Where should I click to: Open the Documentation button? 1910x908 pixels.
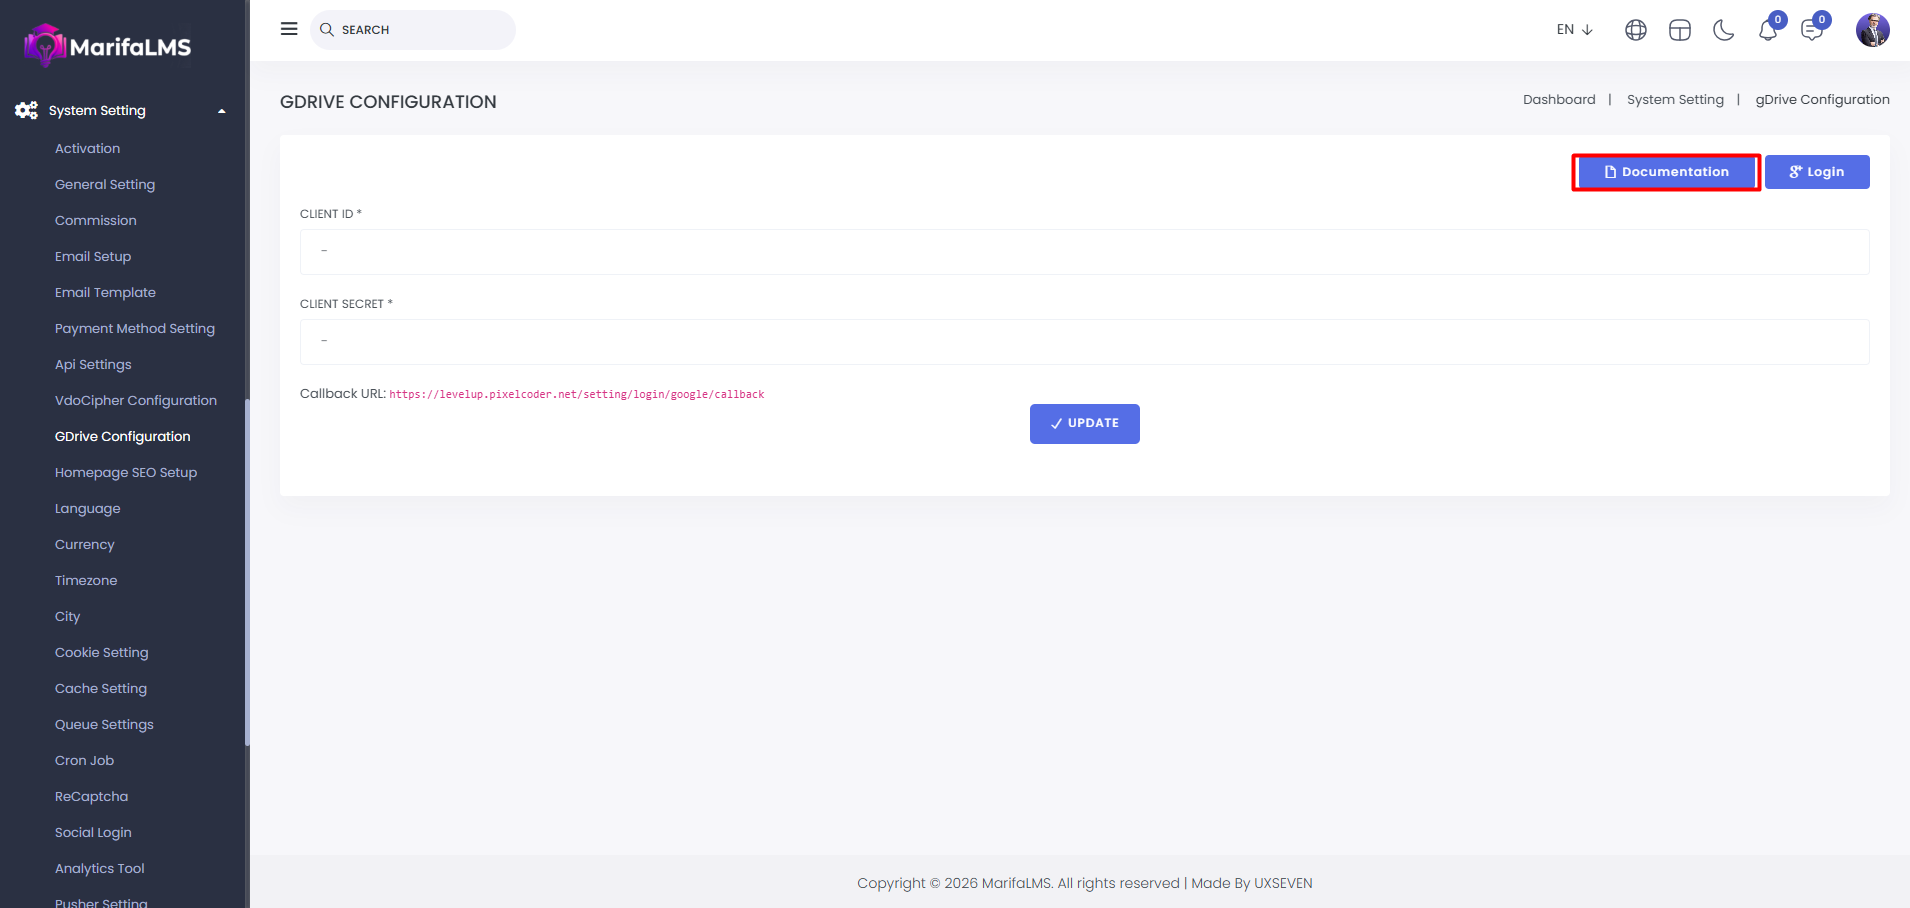click(x=1666, y=172)
